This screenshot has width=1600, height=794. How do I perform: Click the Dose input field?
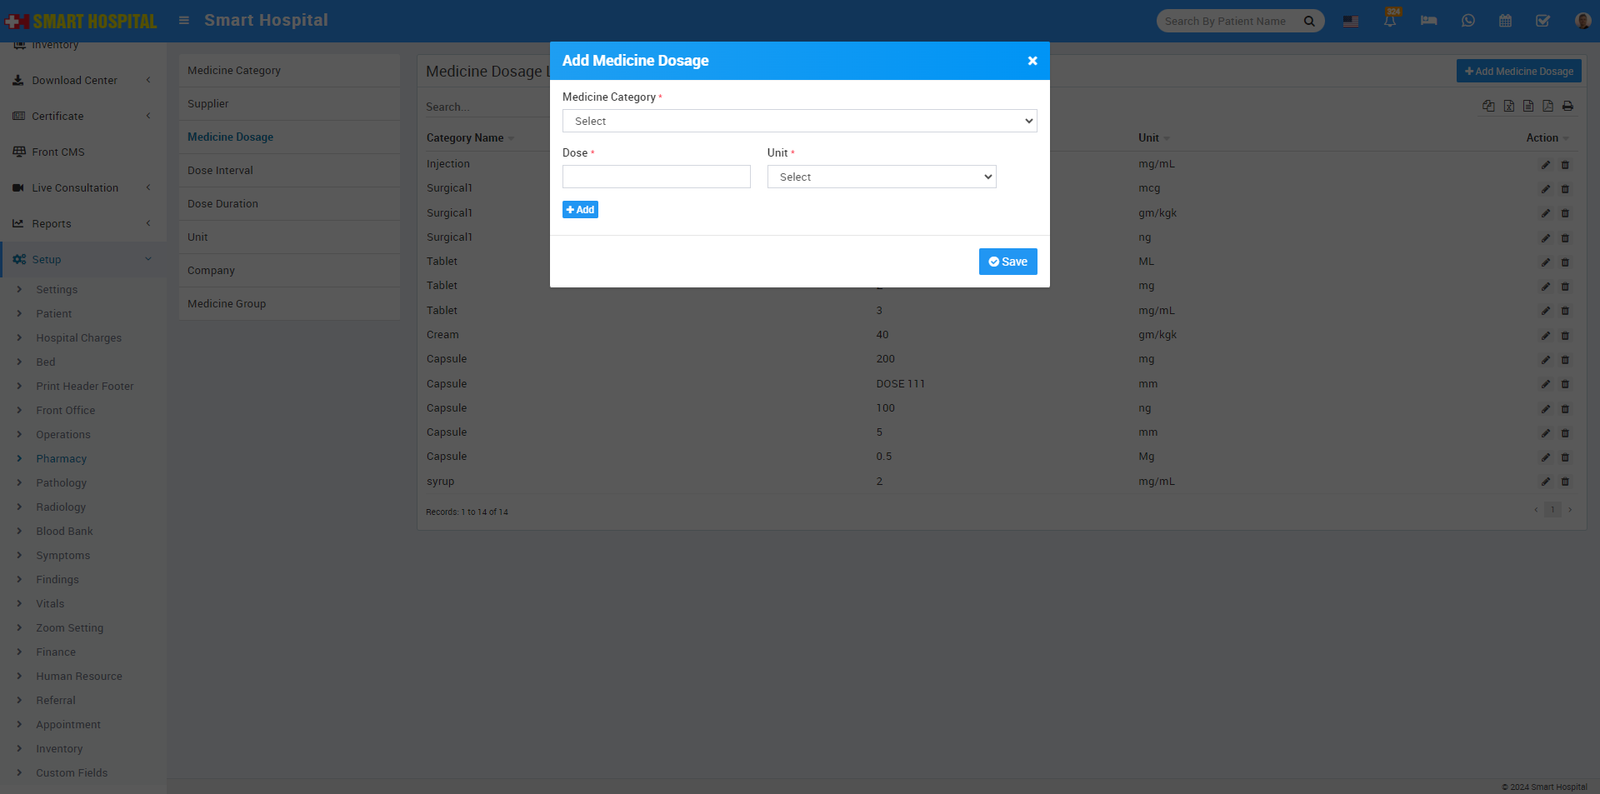[656, 177]
